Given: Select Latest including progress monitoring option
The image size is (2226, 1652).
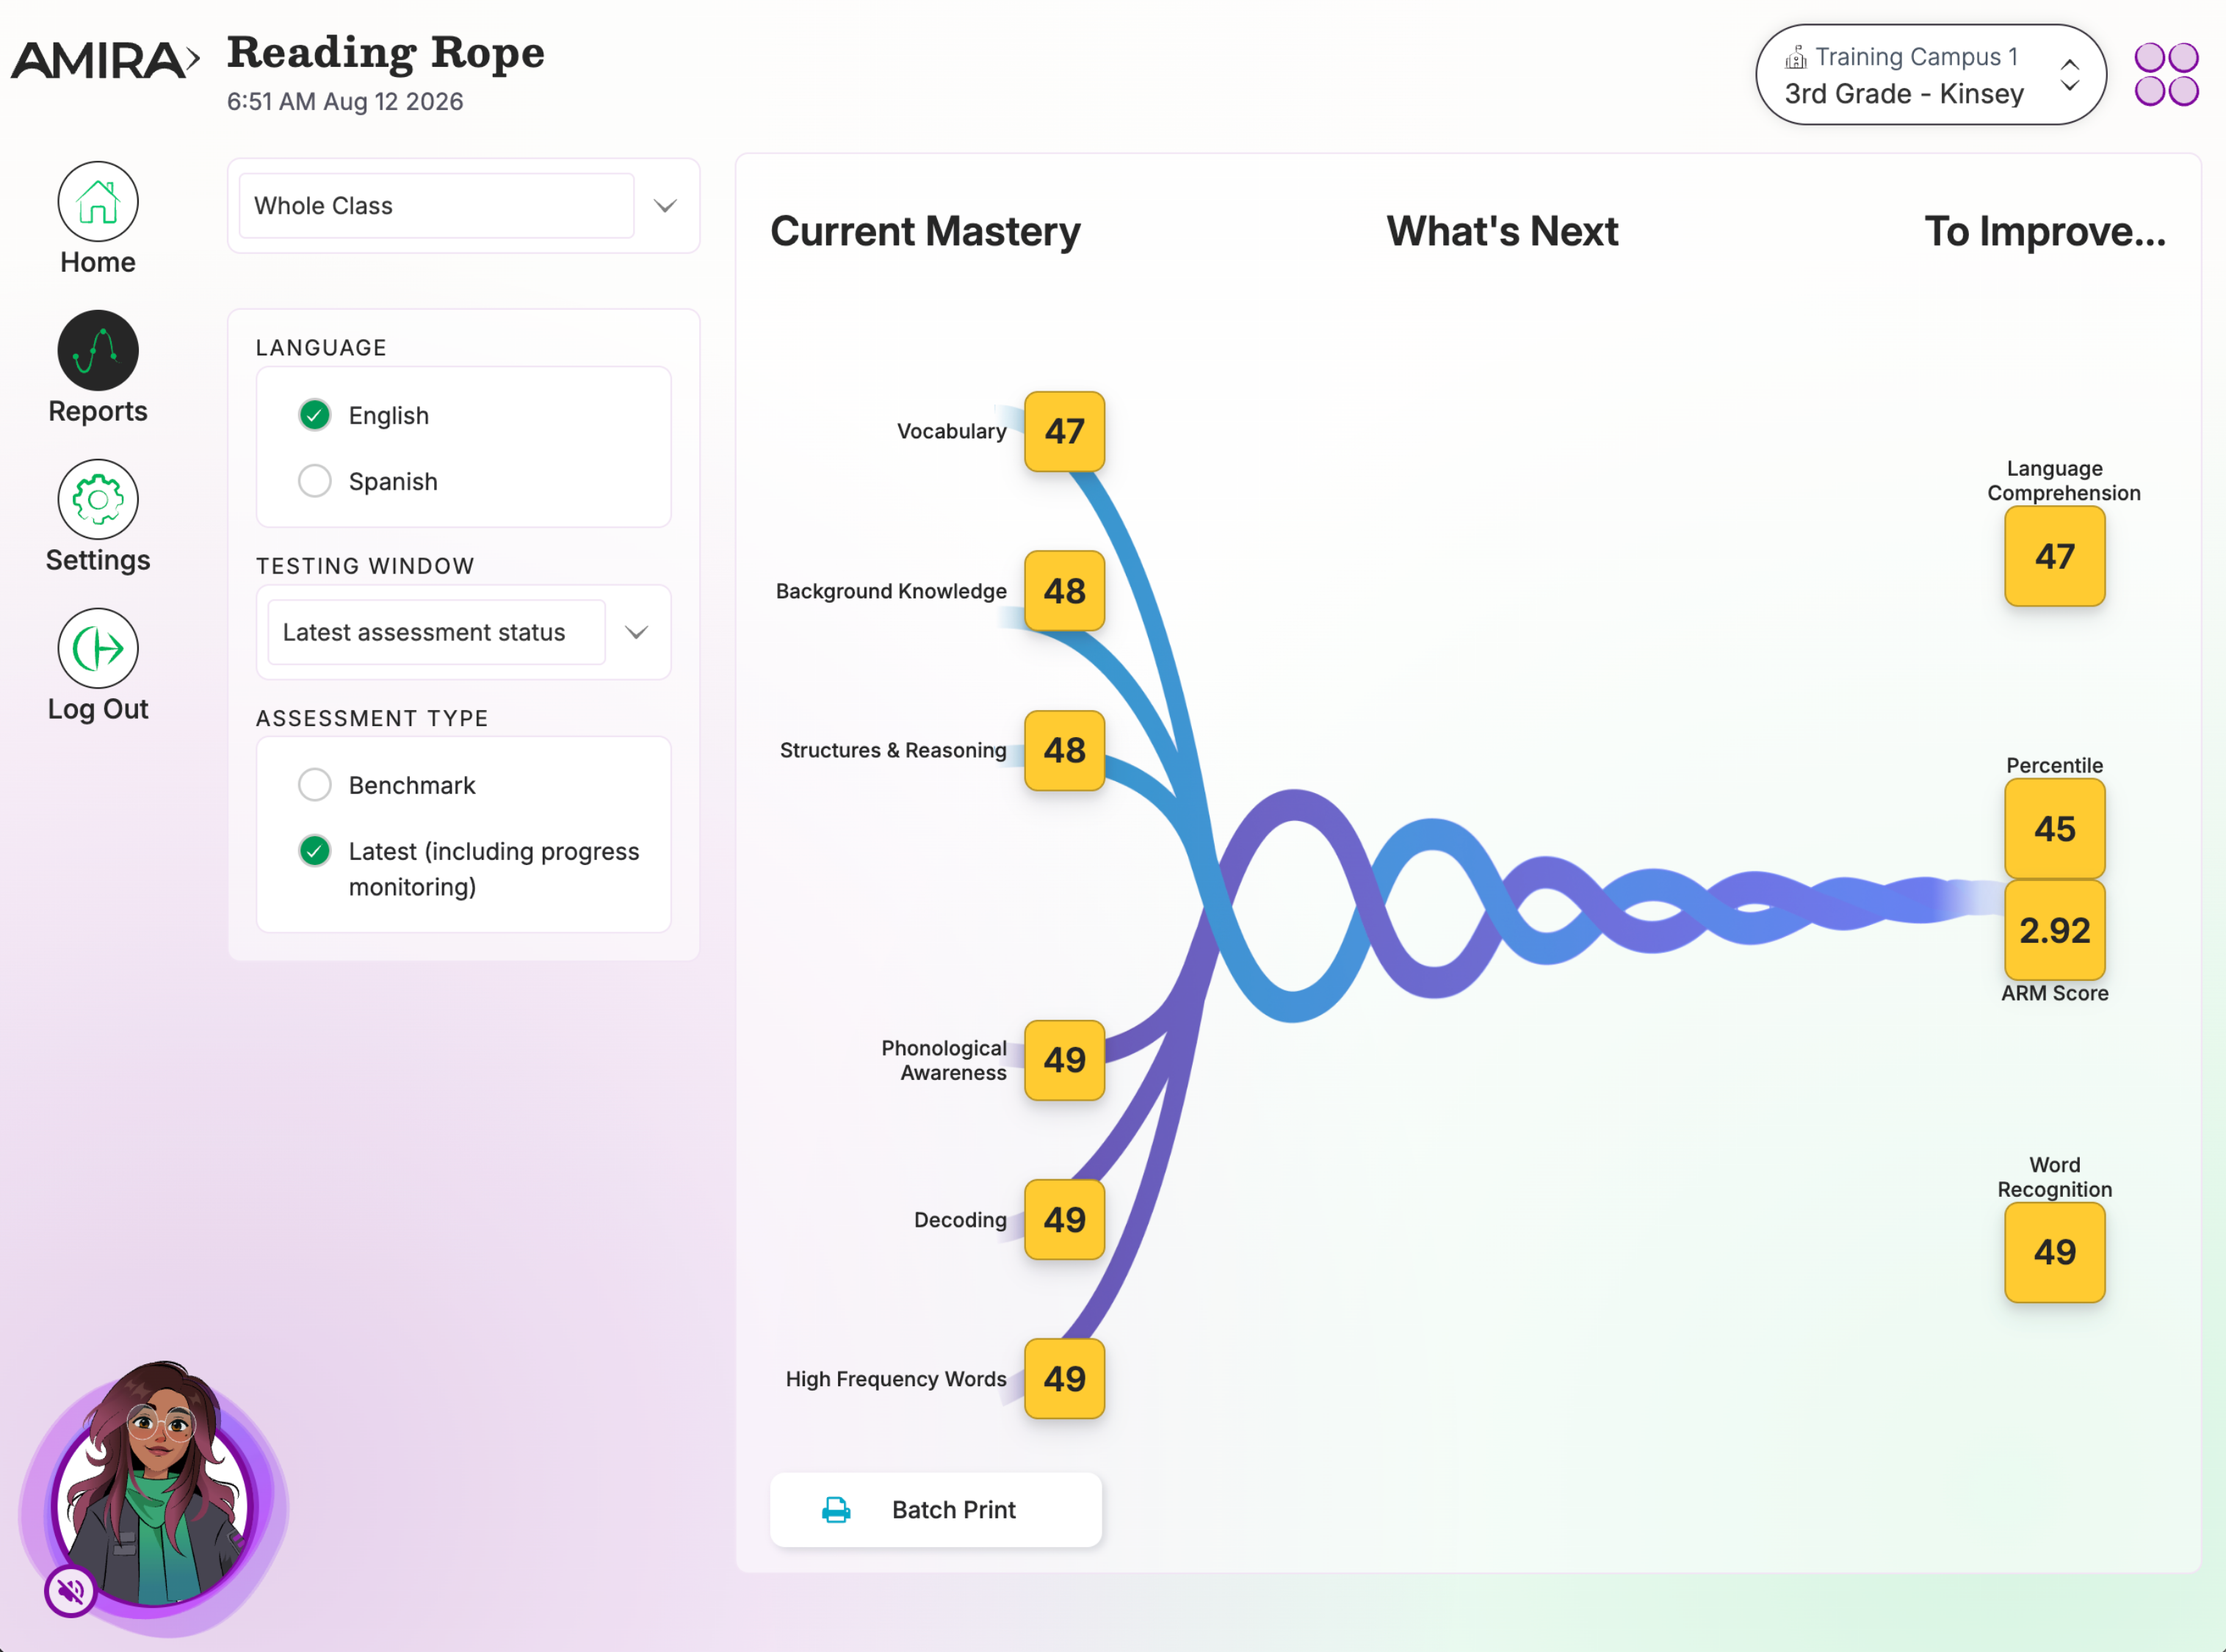Looking at the screenshot, I should (x=314, y=851).
